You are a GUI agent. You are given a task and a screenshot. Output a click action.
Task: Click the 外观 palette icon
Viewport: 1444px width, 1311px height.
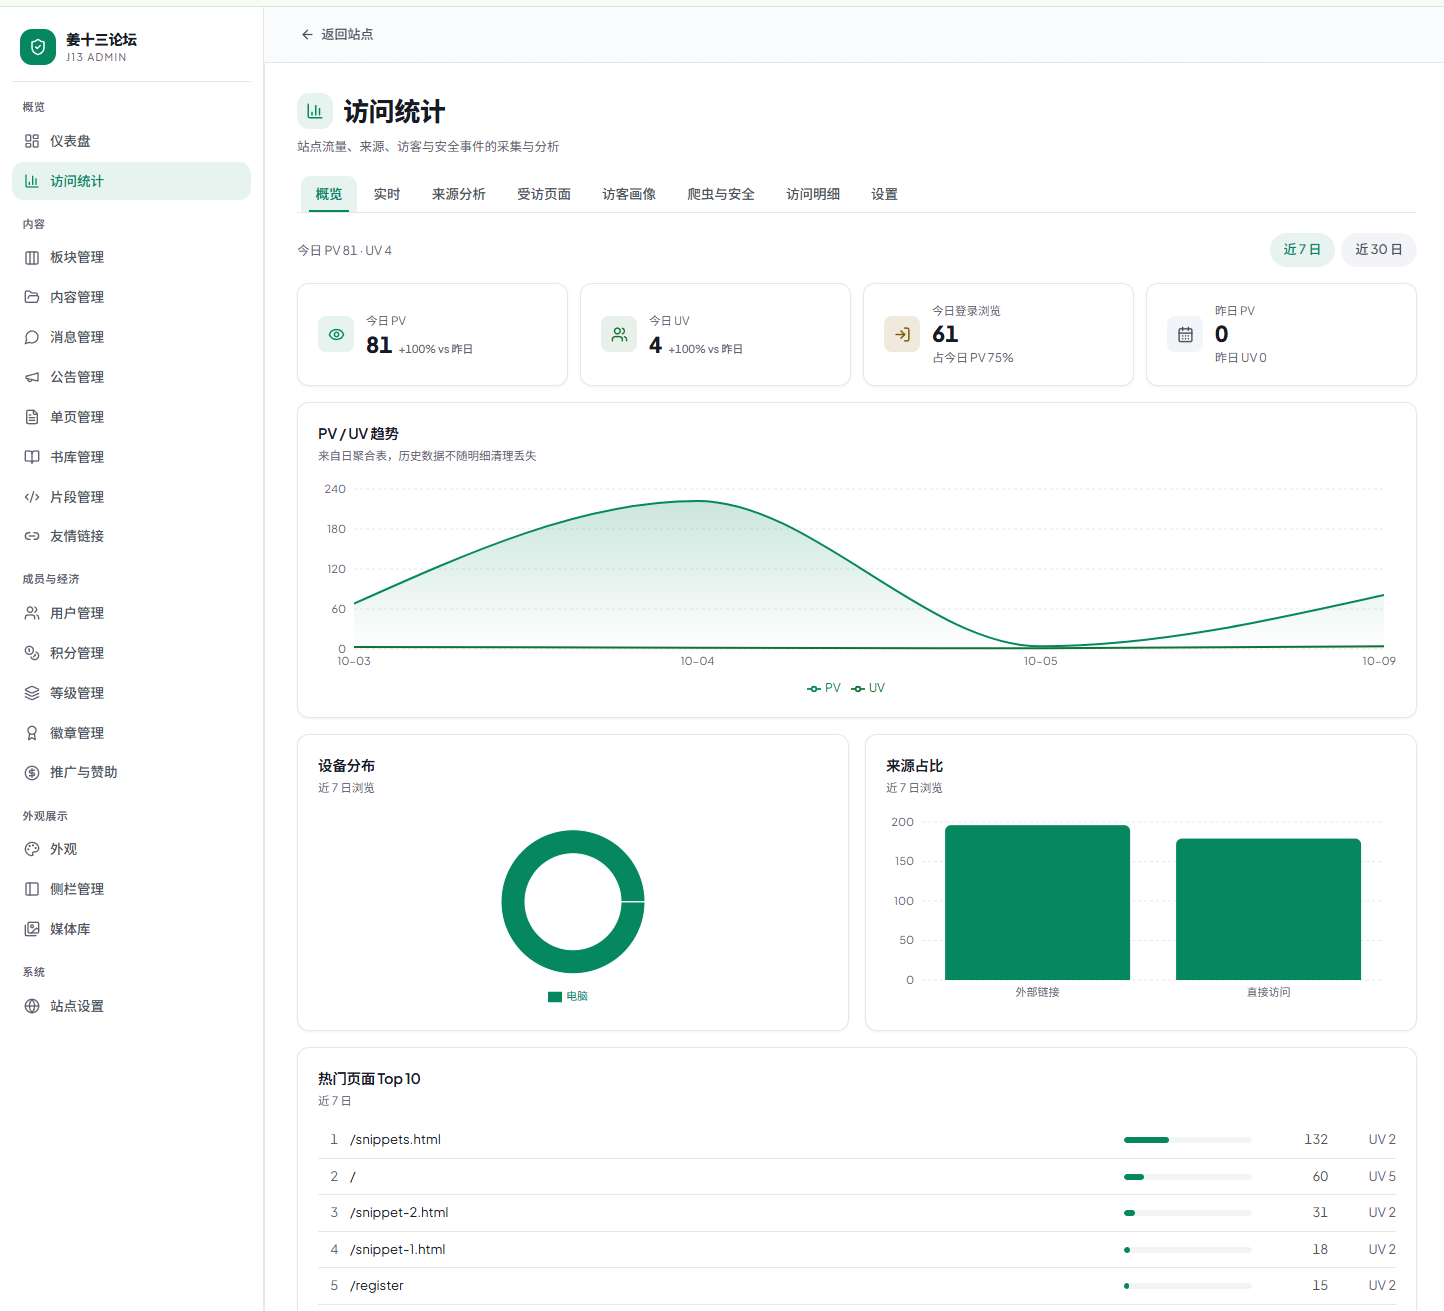32,849
